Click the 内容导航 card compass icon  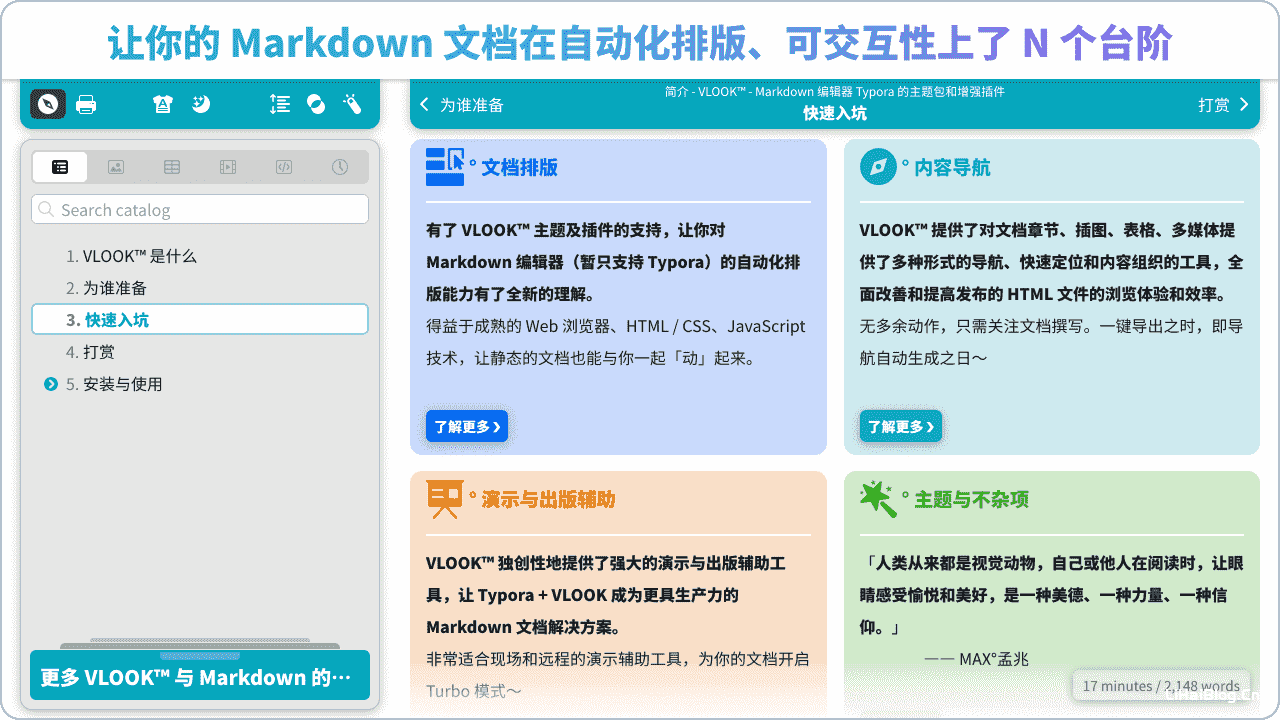point(878,167)
